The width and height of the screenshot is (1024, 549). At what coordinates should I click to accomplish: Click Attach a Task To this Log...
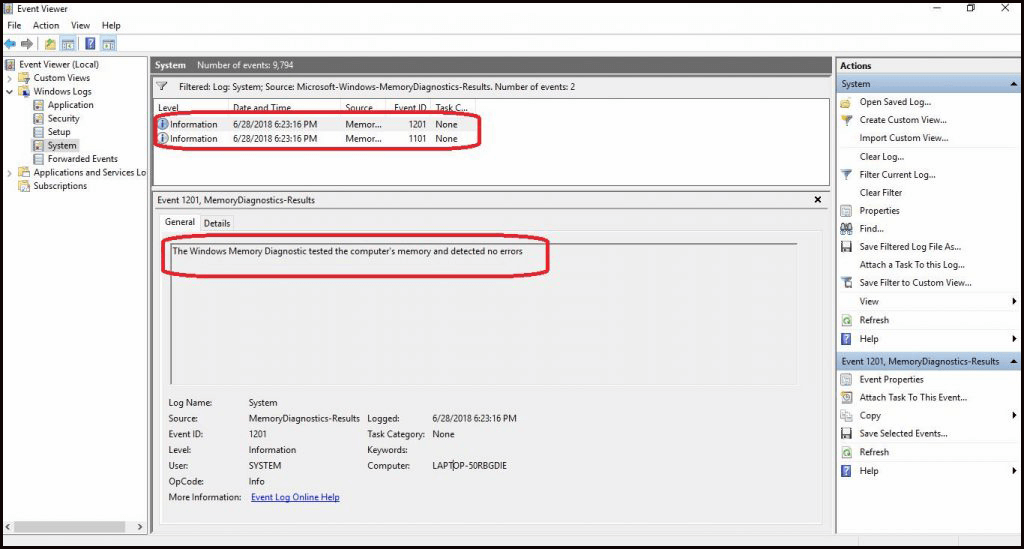[x=912, y=264]
